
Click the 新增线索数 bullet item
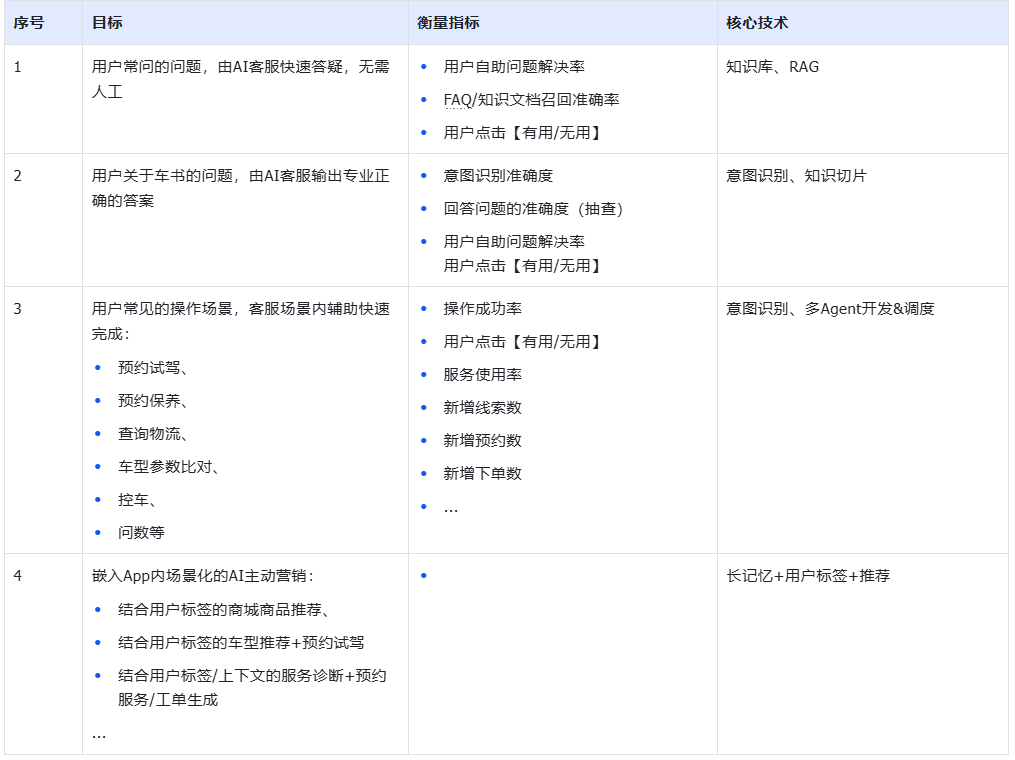pyautogui.click(x=482, y=408)
